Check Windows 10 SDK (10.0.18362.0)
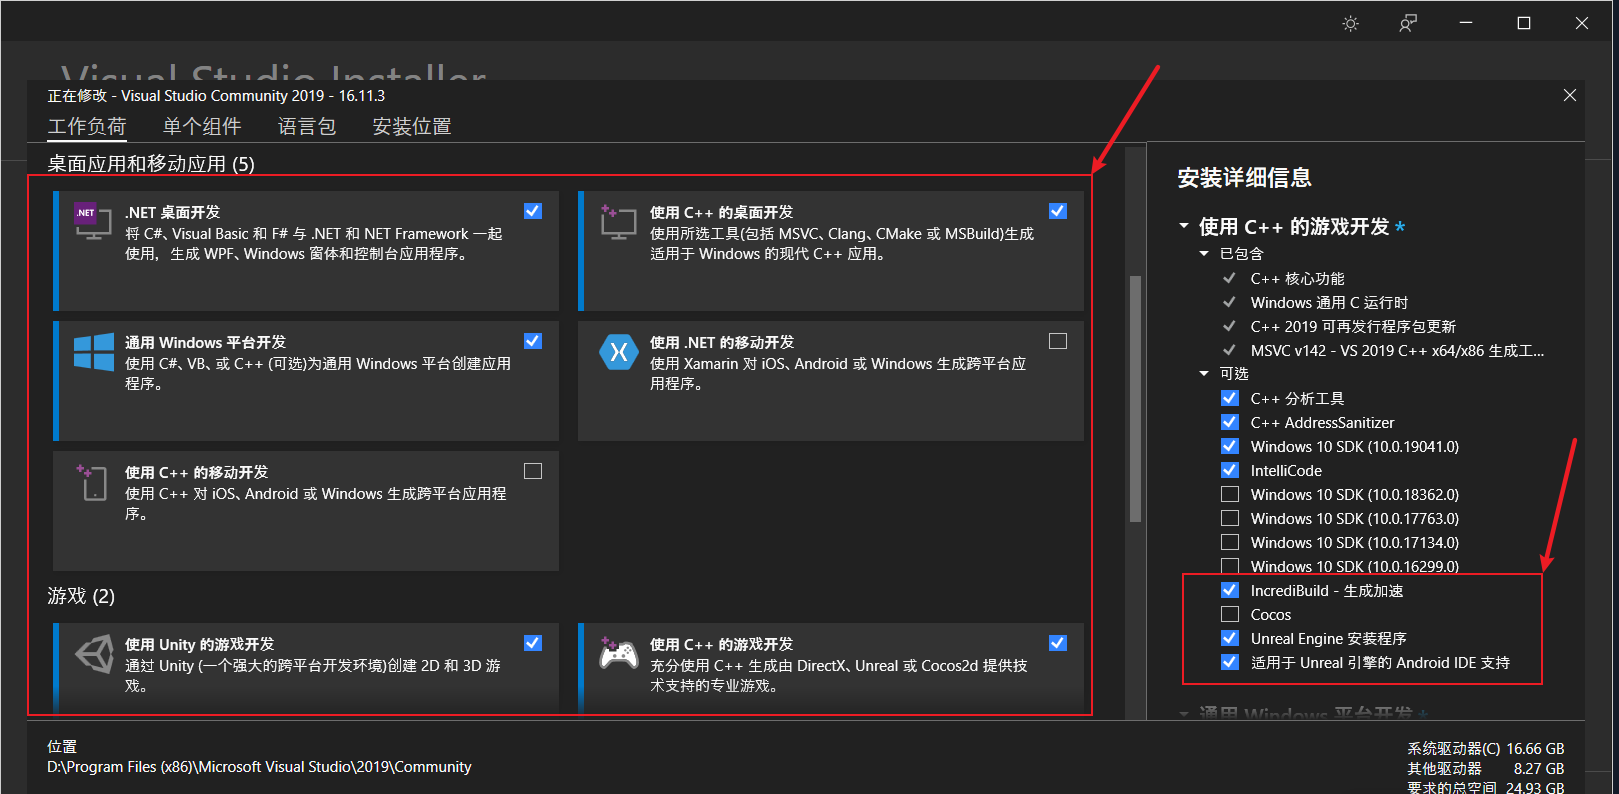 (1230, 494)
